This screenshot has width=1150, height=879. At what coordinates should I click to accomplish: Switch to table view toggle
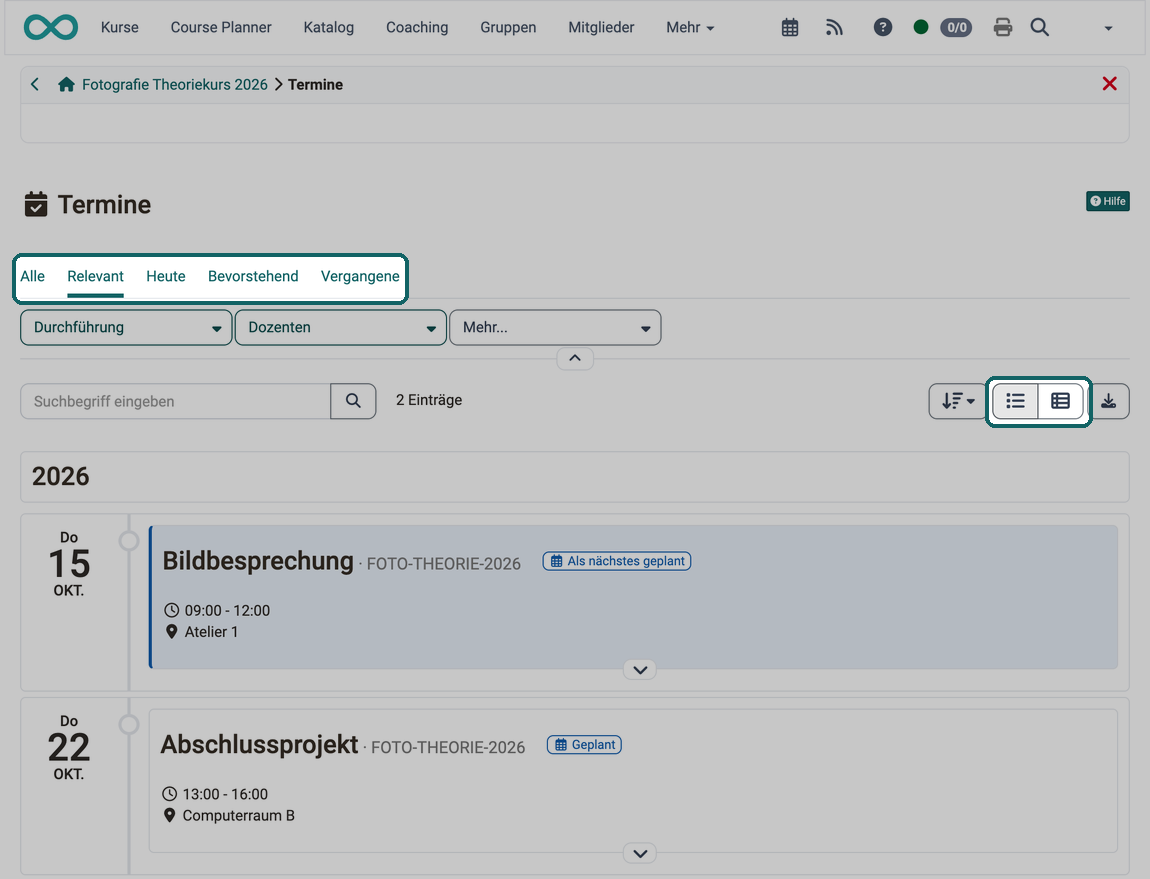tap(1061, 401)
